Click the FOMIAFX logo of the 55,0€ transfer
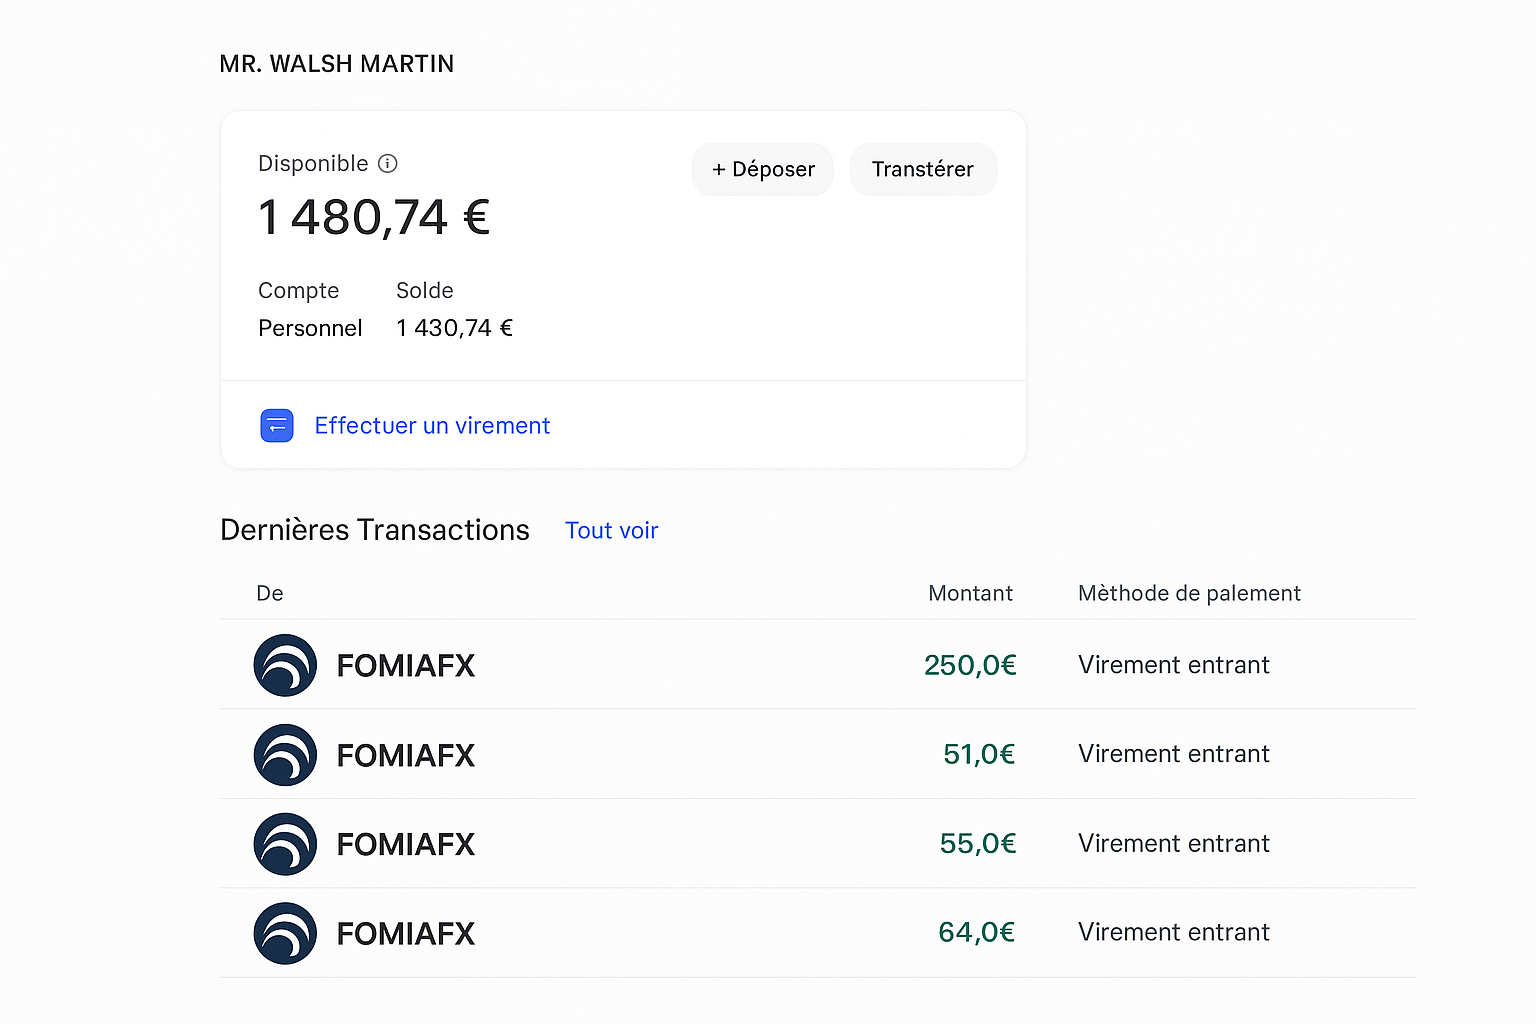The height and width of the screenshot is (1024, 1536). (x=285, y=843)
